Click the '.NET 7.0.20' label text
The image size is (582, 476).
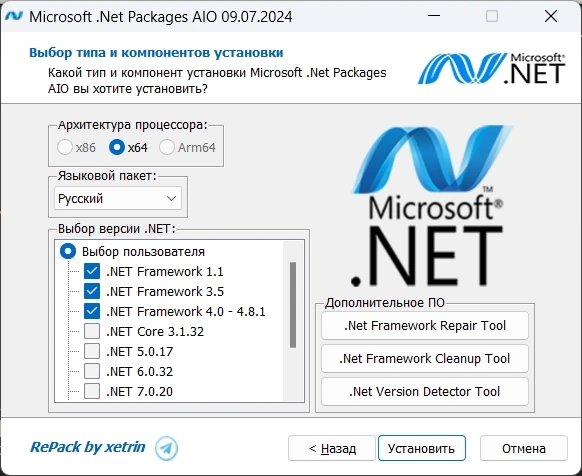click(140, 392)
